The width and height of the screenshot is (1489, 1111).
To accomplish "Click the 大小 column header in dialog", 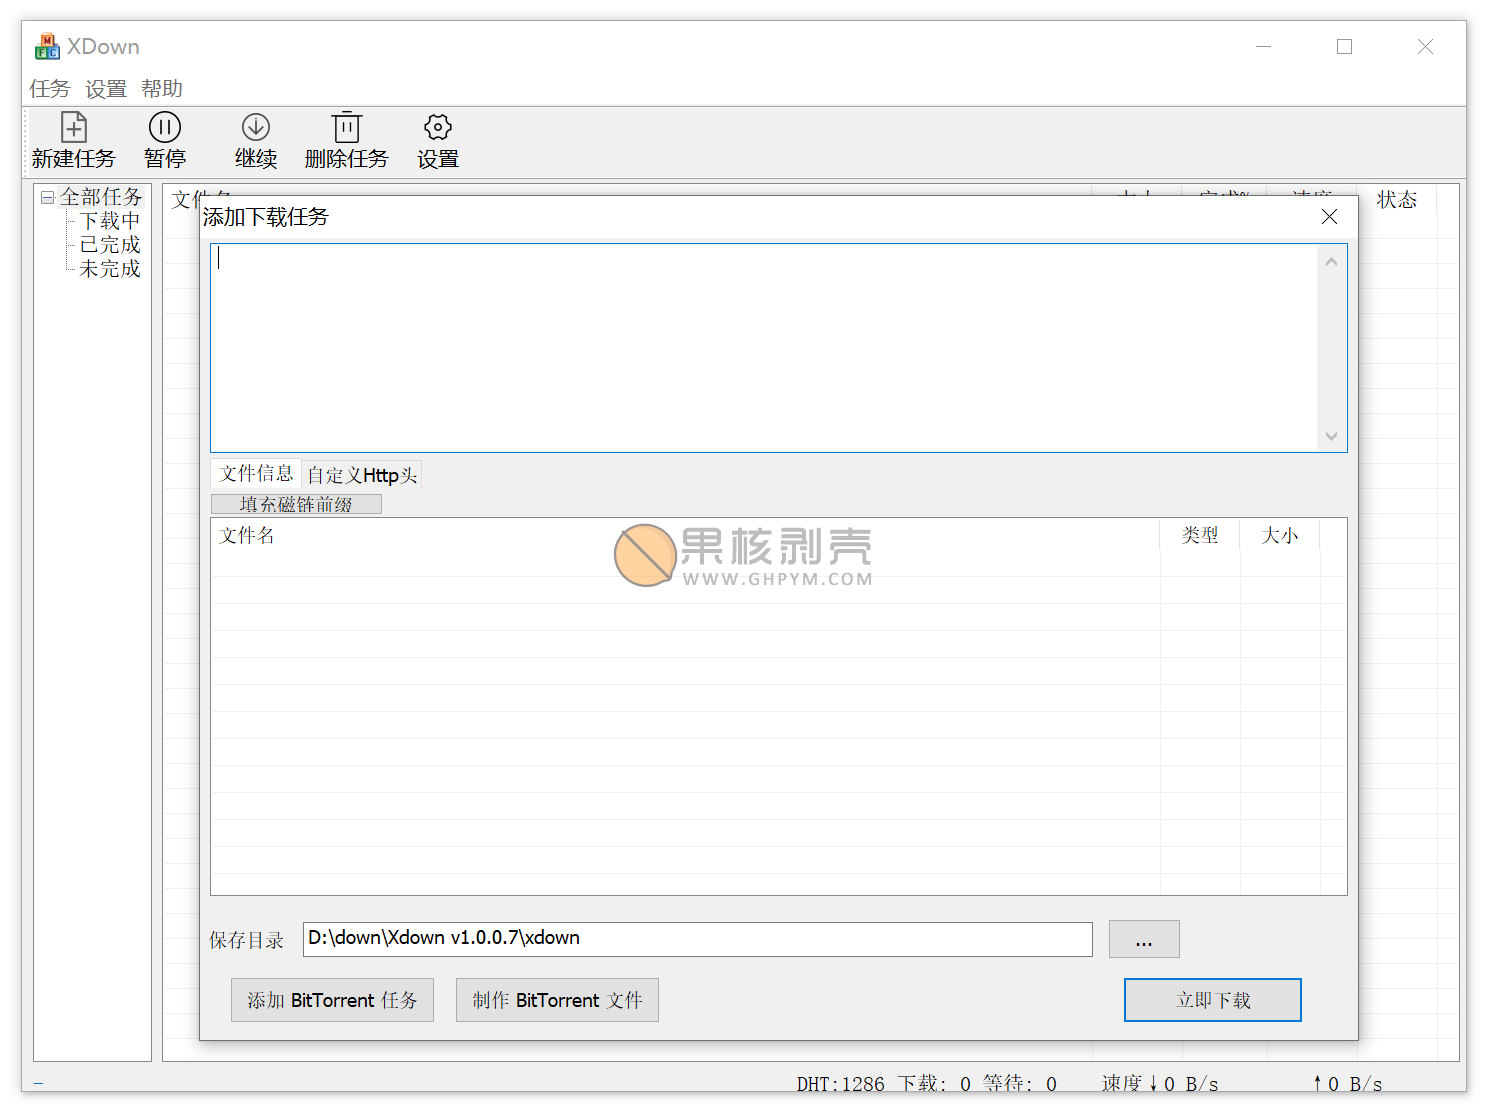I will [1280, 536].
